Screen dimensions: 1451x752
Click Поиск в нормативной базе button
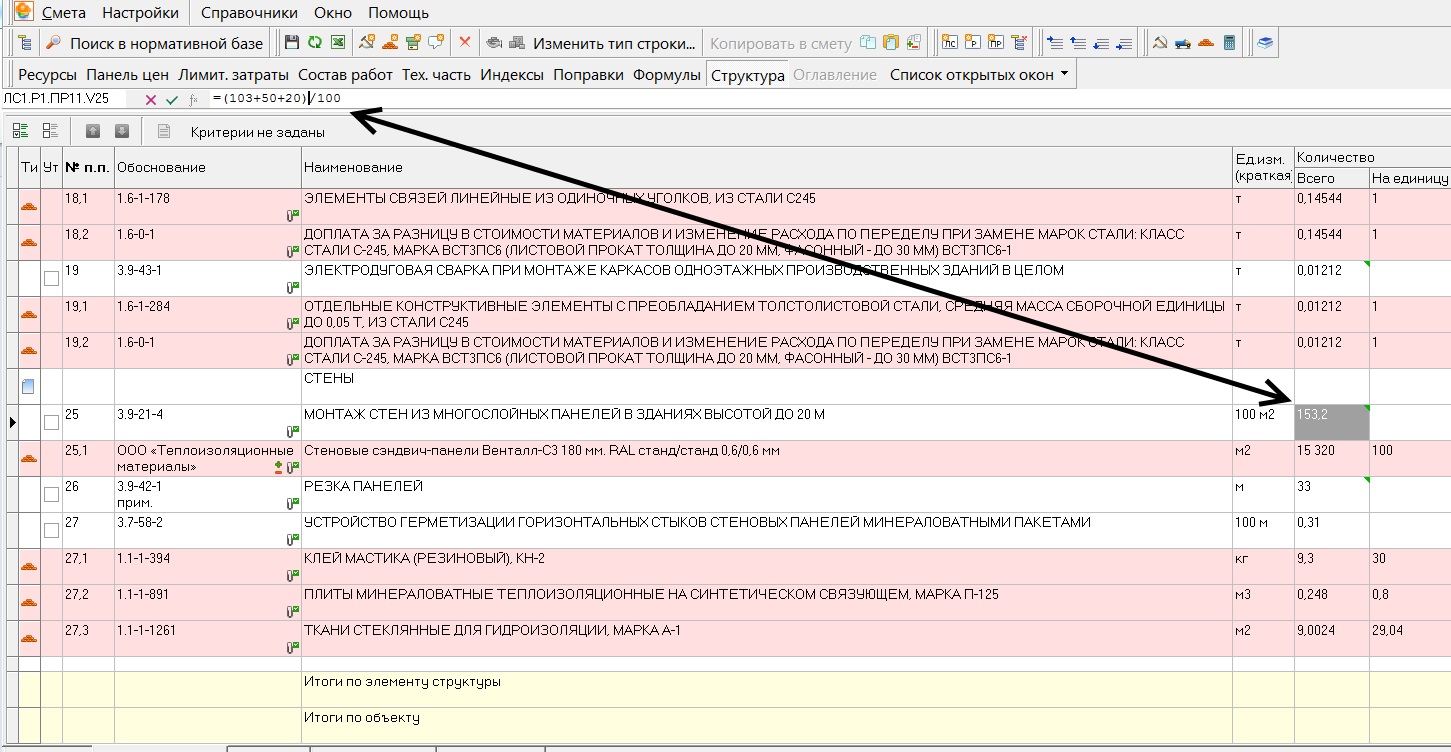(x=155, y=43)
